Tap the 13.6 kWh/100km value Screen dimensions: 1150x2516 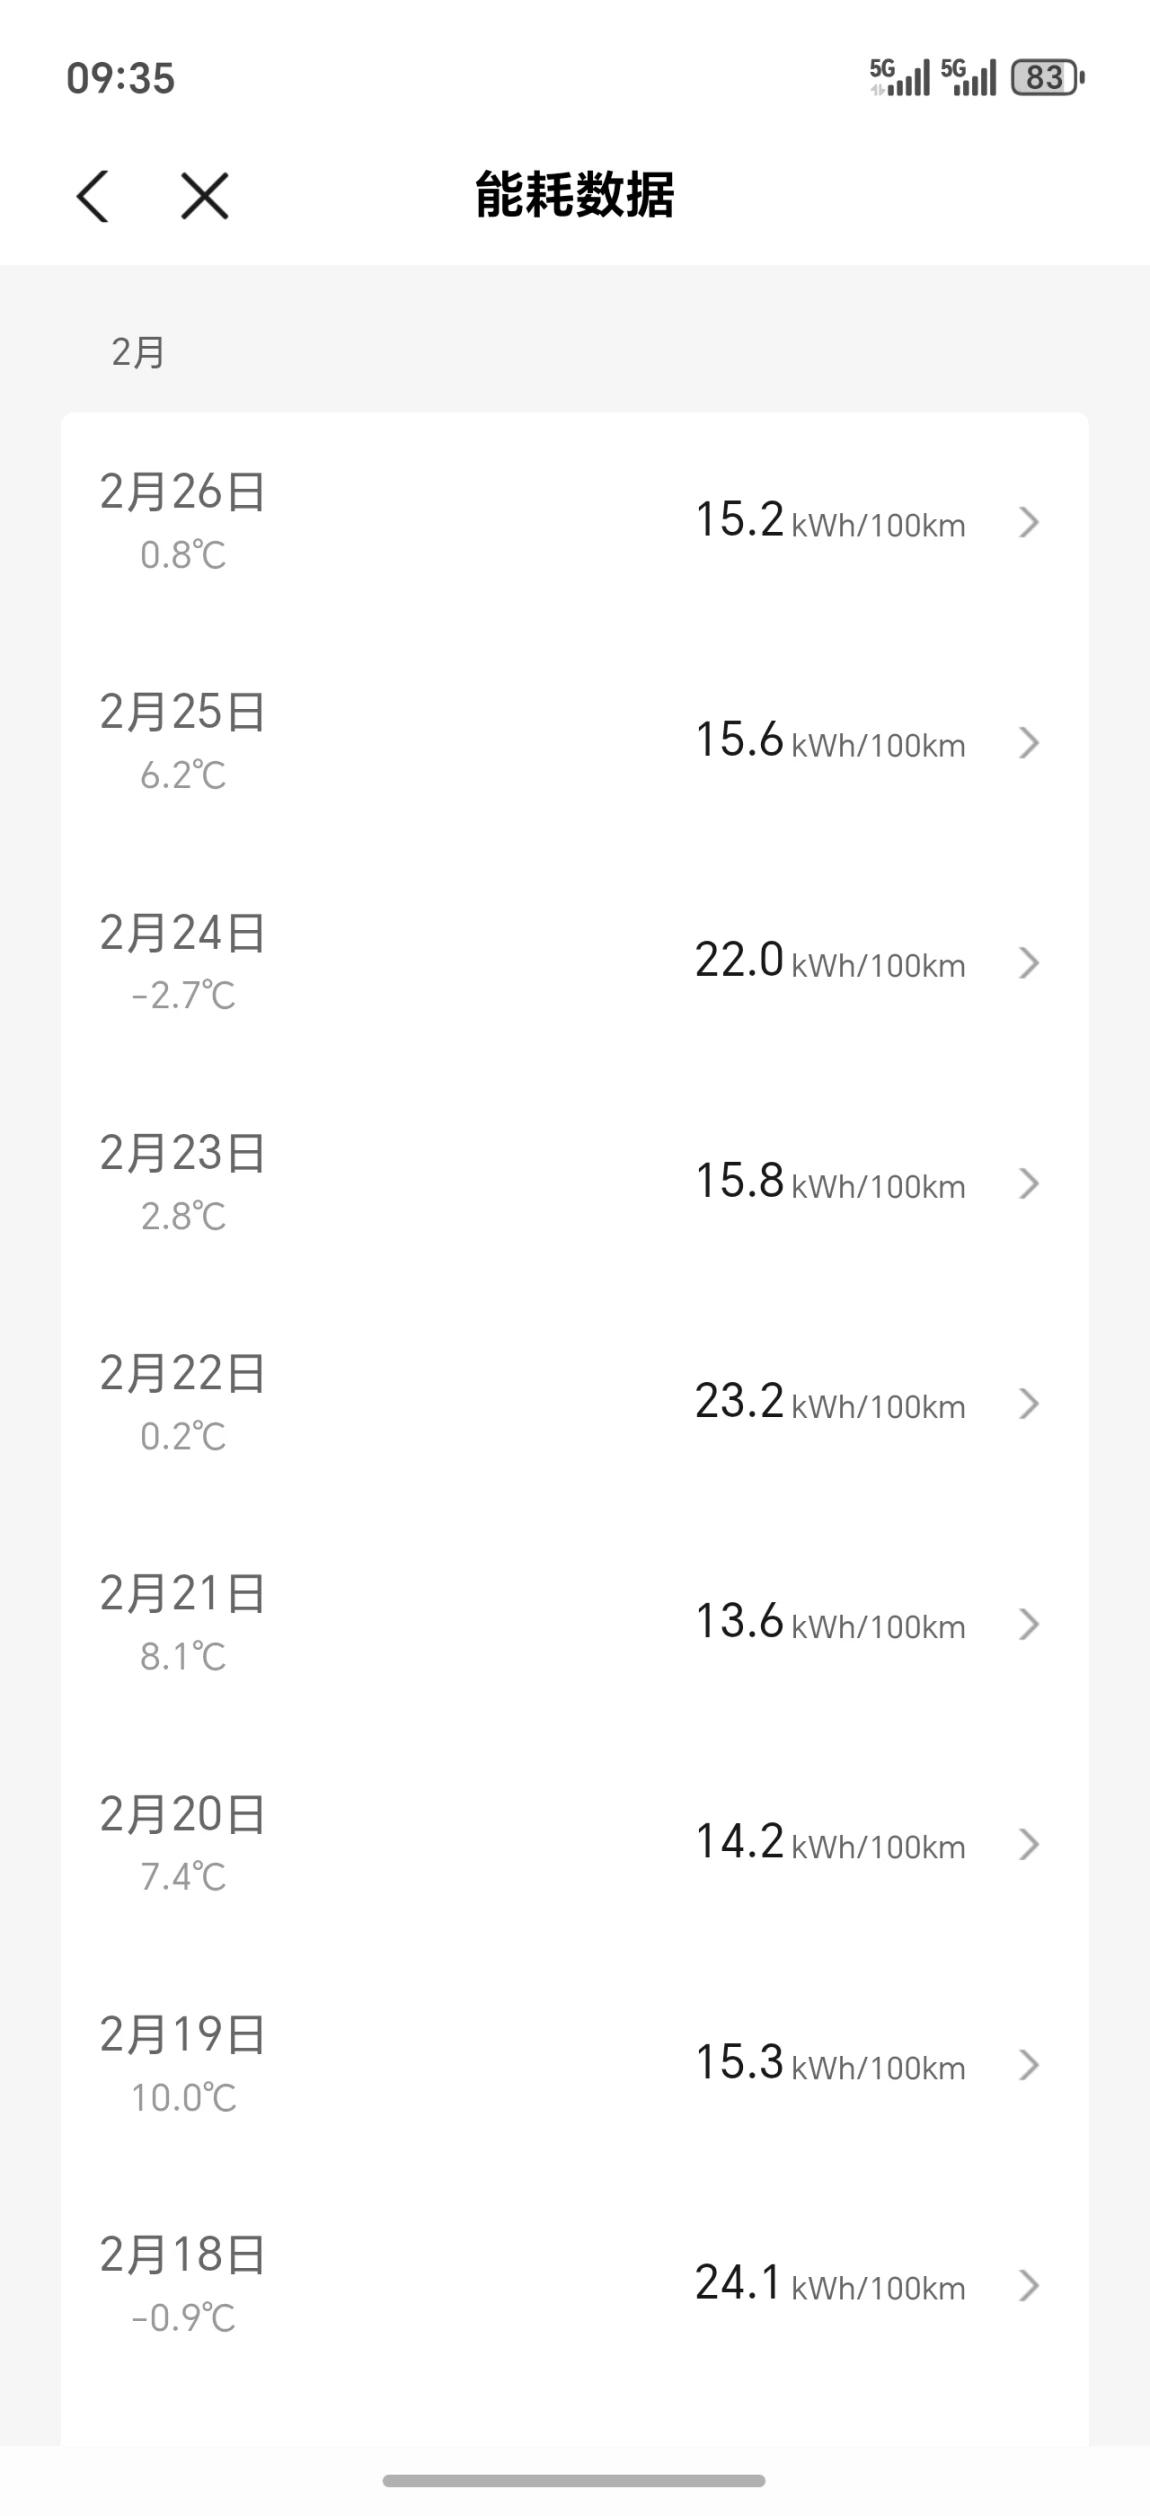[830, 1623]
